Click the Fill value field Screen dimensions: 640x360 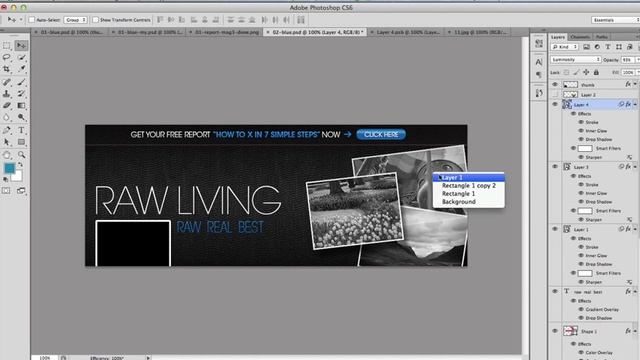pyautogui.click(x=628, y=72)
